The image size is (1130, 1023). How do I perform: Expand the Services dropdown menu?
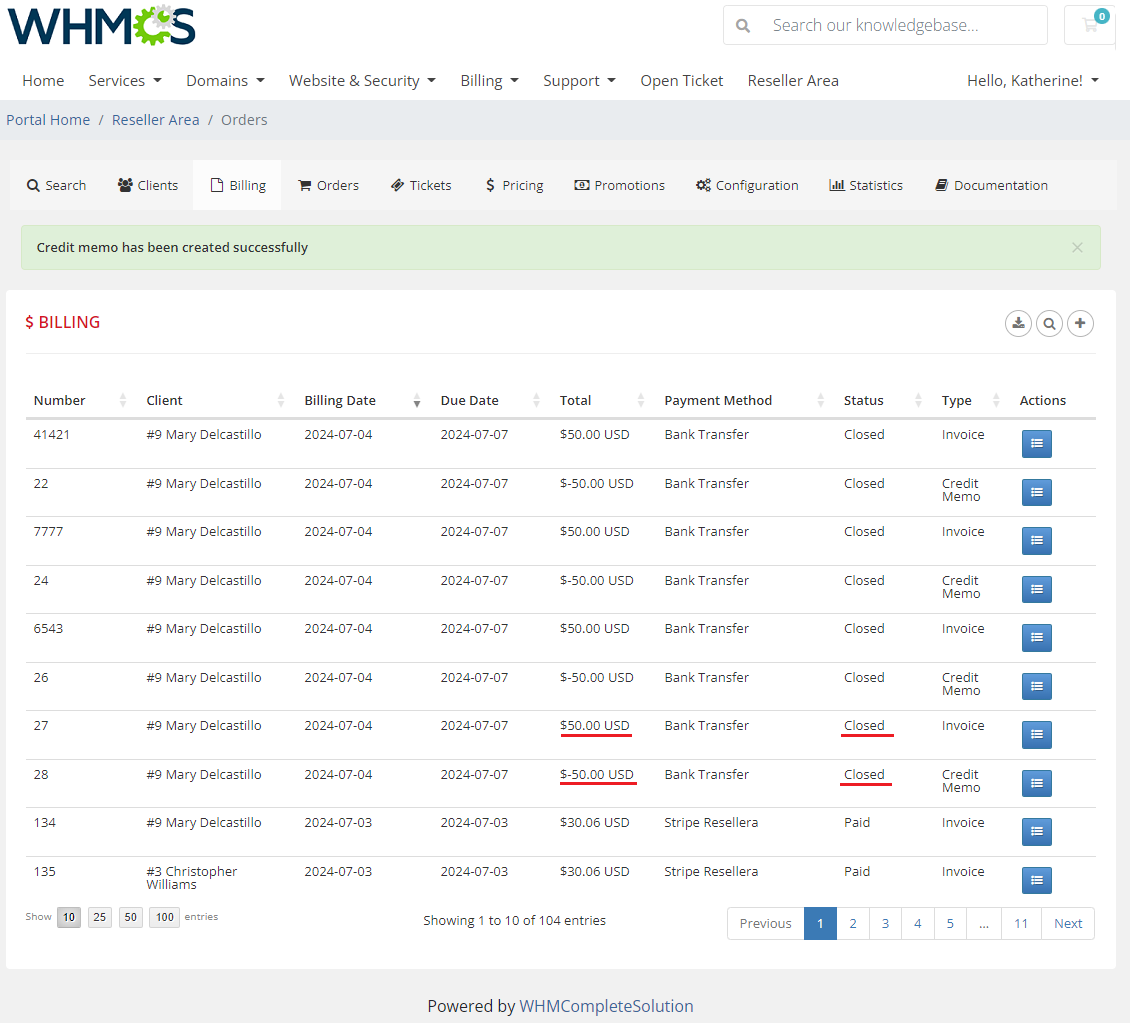125,81
